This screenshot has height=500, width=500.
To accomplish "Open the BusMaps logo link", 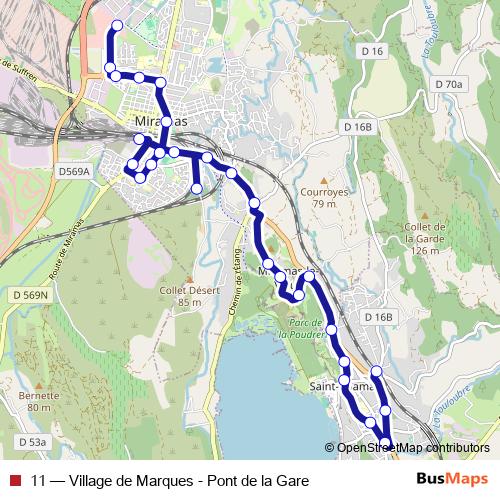I will coord(452,479).
